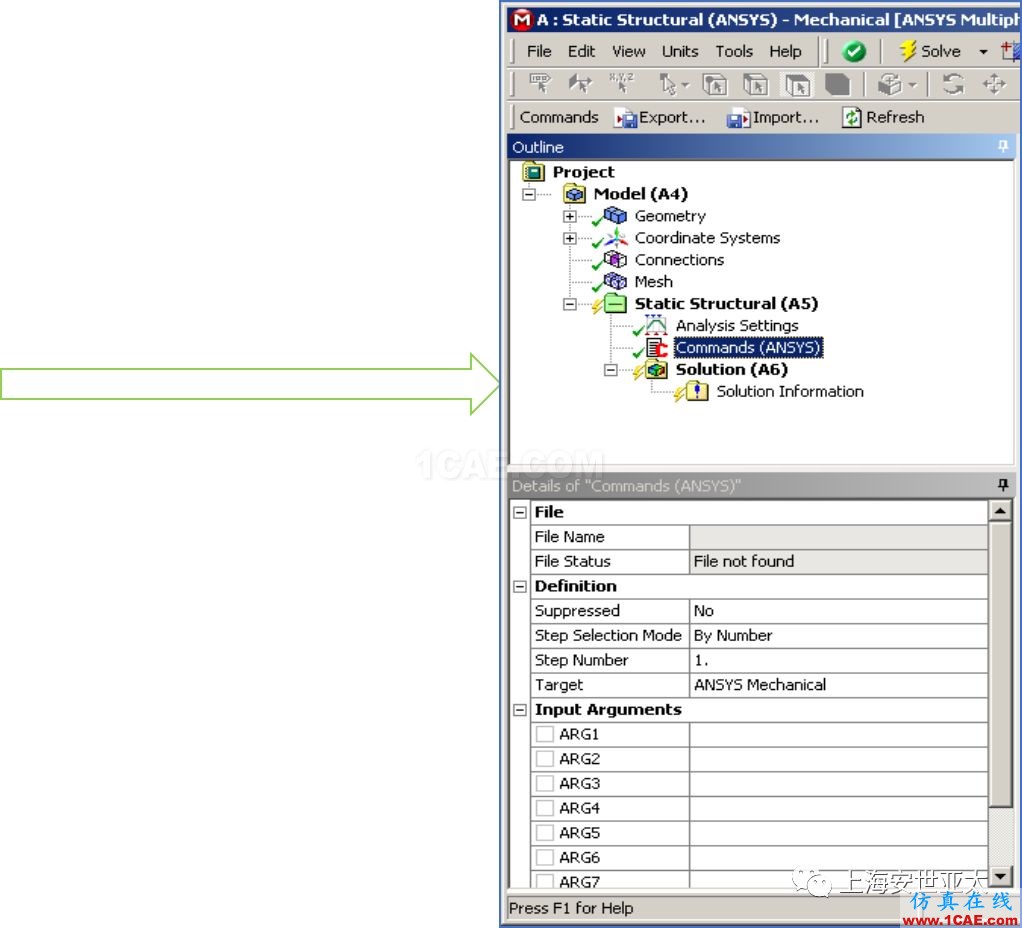This screenshot has height=928, width=1022.
Task: Click the Pan view tool icon
Action: [994, 84]
